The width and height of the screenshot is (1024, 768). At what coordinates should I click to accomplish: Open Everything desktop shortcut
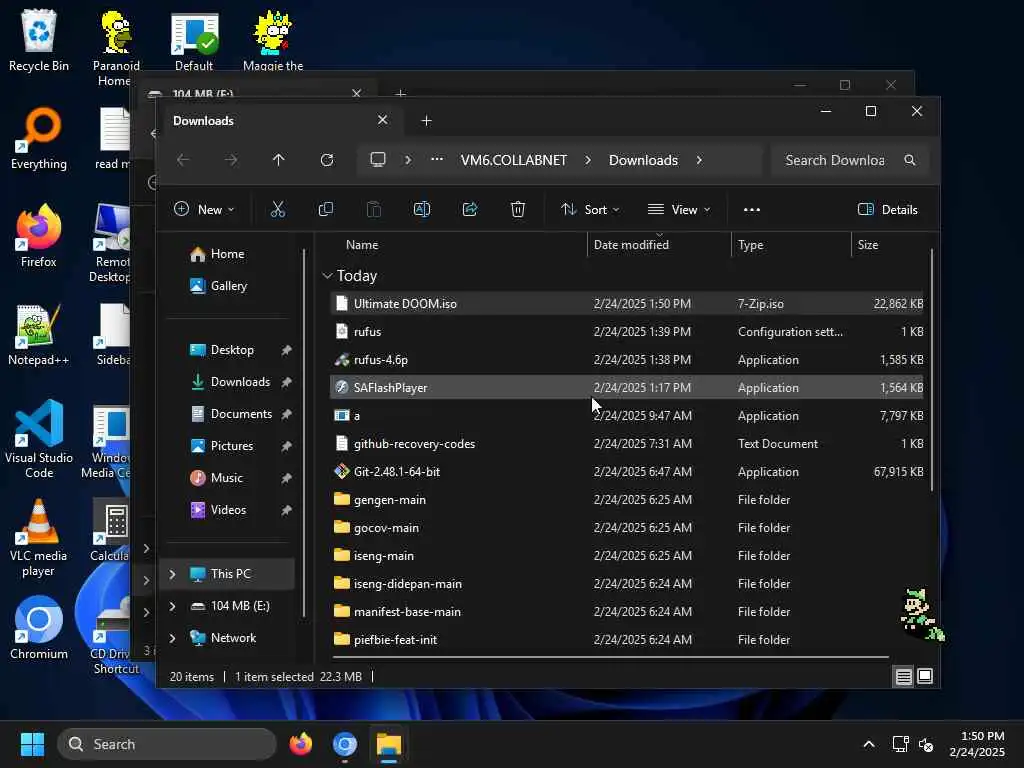click(x=39, y=138)
